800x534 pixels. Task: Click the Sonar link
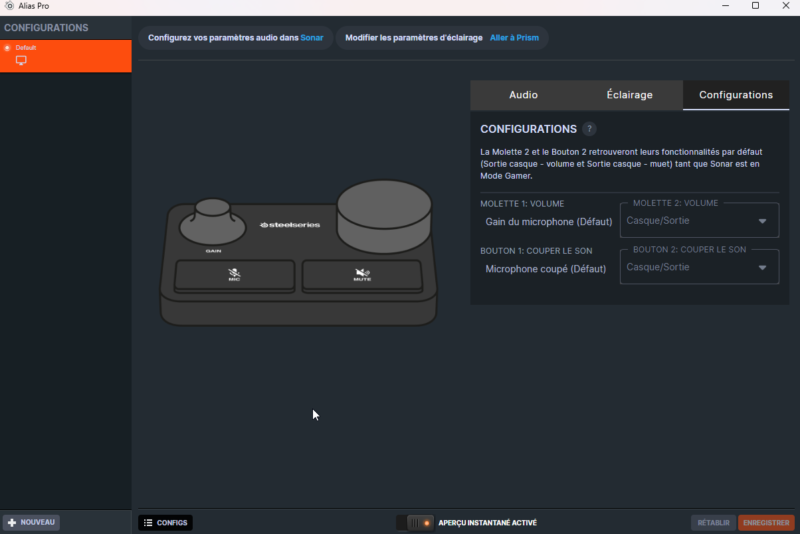pyautogui.click(x=312, y=38)
